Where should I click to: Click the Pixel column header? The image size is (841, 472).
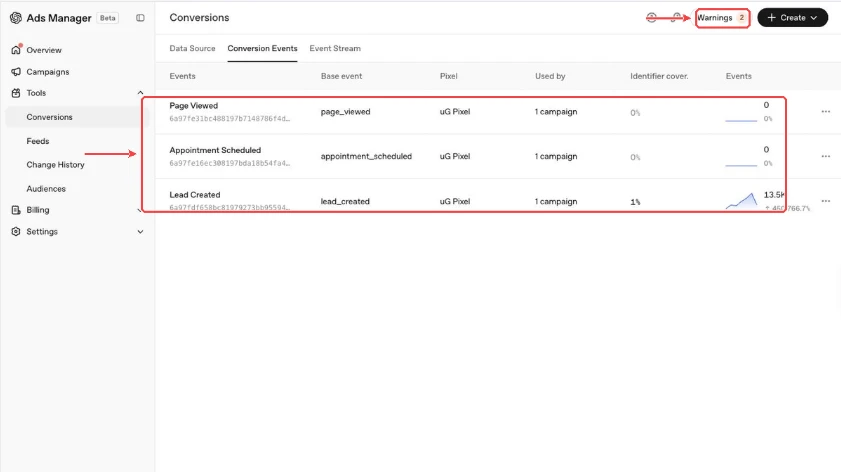pyautogui.click(x=448, y=76)
